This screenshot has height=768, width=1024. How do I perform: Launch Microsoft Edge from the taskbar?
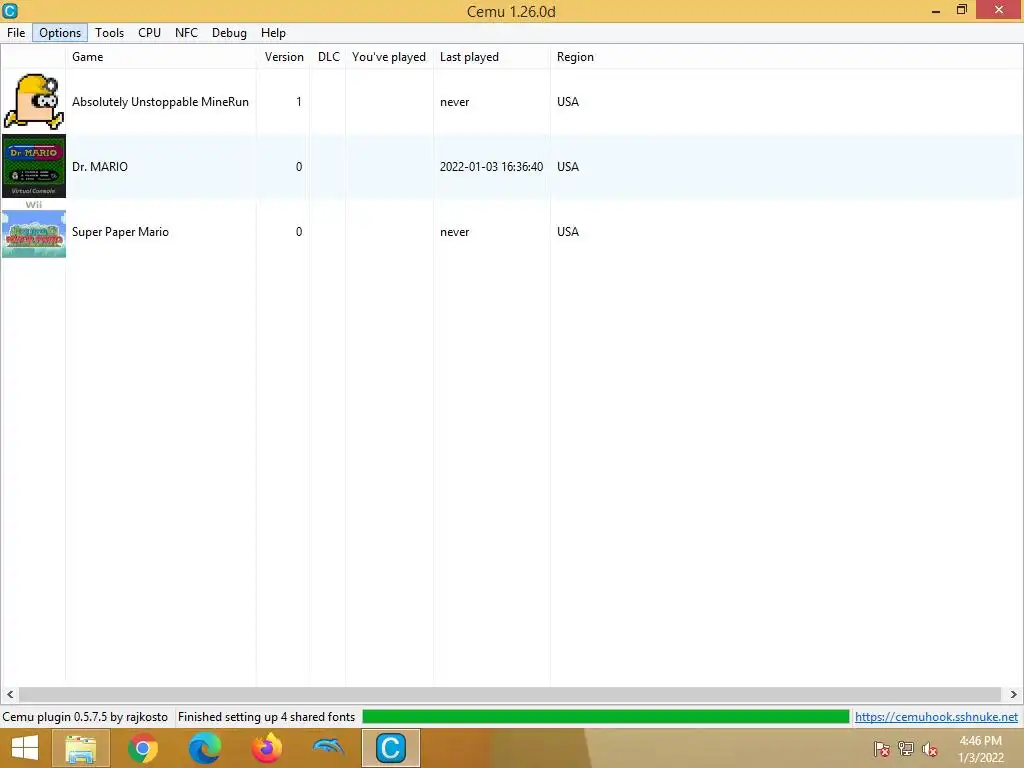tap(204, 748)
